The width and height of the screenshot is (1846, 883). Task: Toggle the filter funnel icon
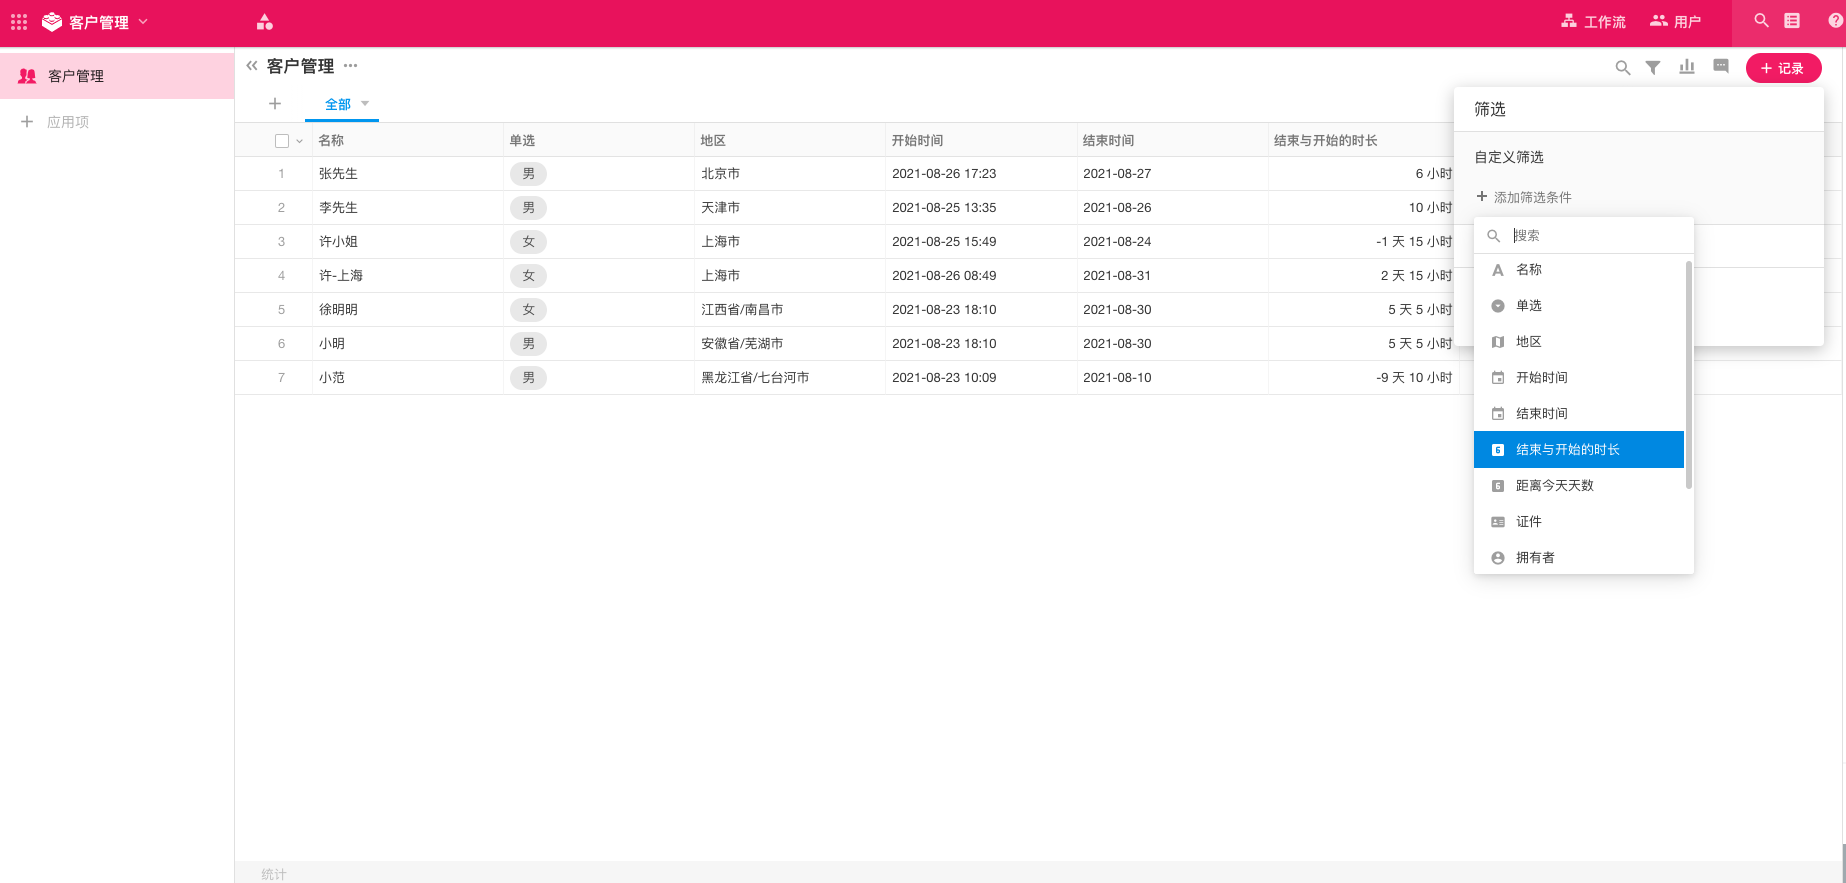(x=1653, y=68)
